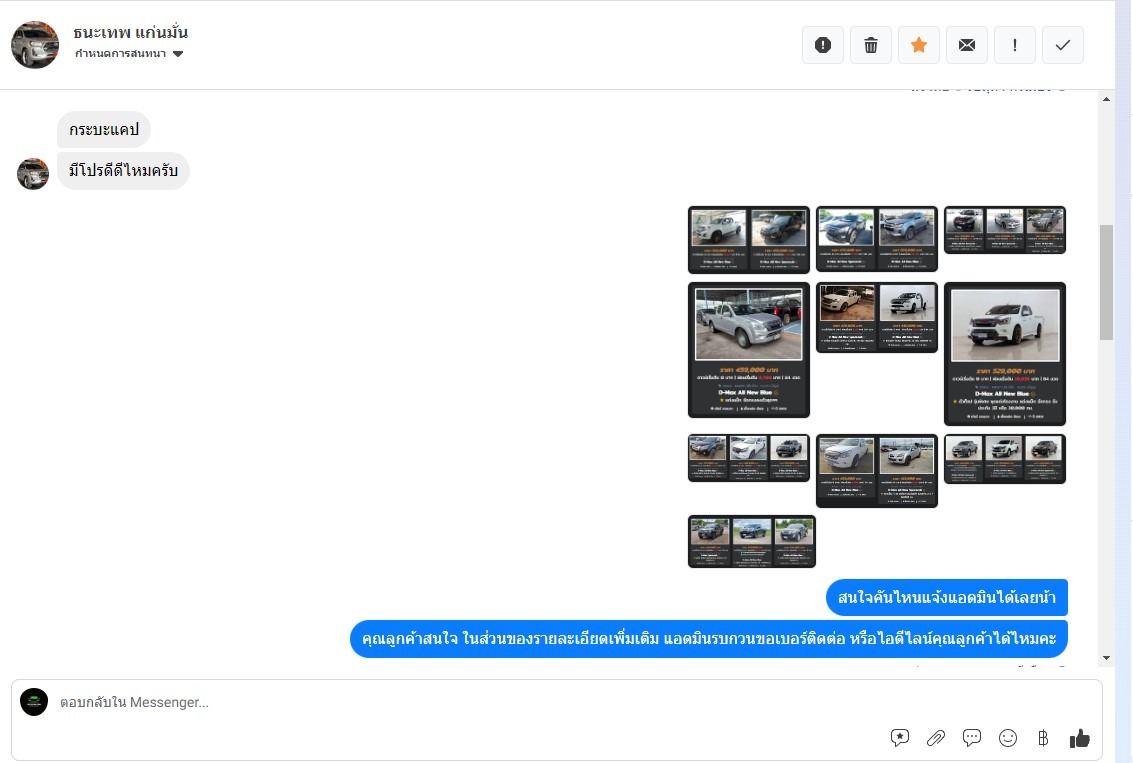This screenshot has height=763, width=1133.
Task: Attach a file with the paperclip icon
Action: (x=936, y=738)
